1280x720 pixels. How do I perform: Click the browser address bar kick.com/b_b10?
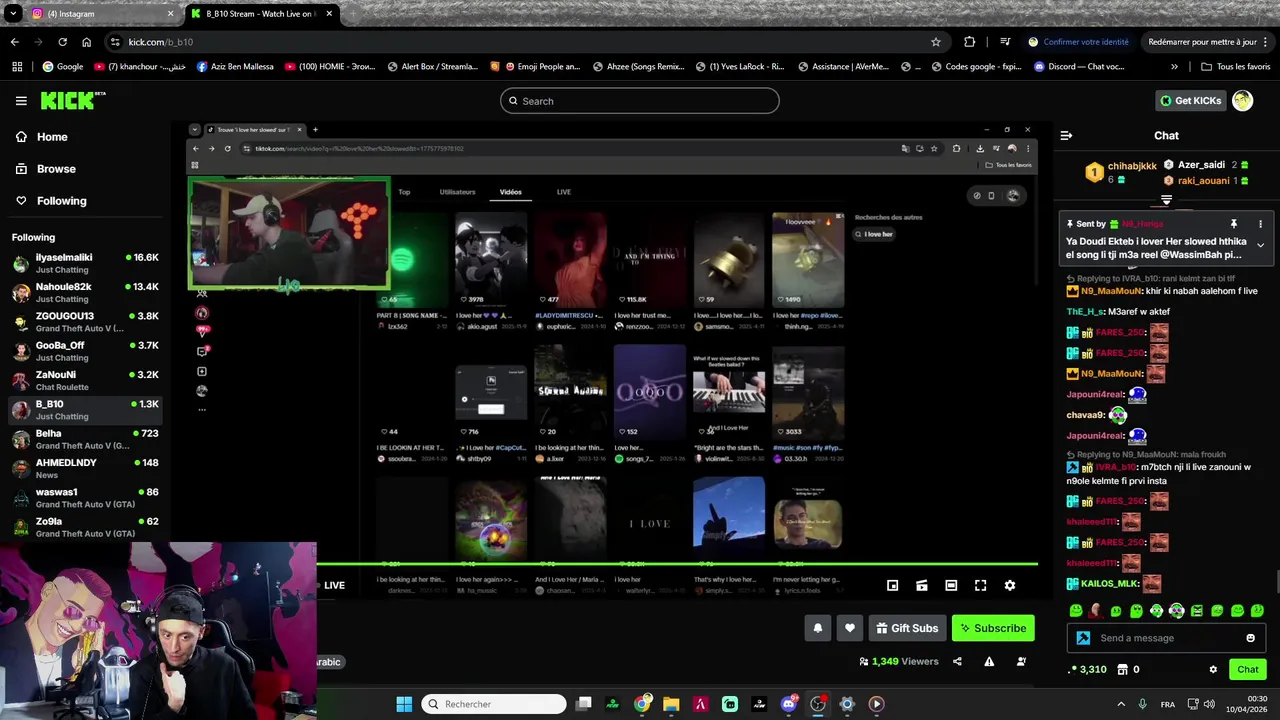520,42
